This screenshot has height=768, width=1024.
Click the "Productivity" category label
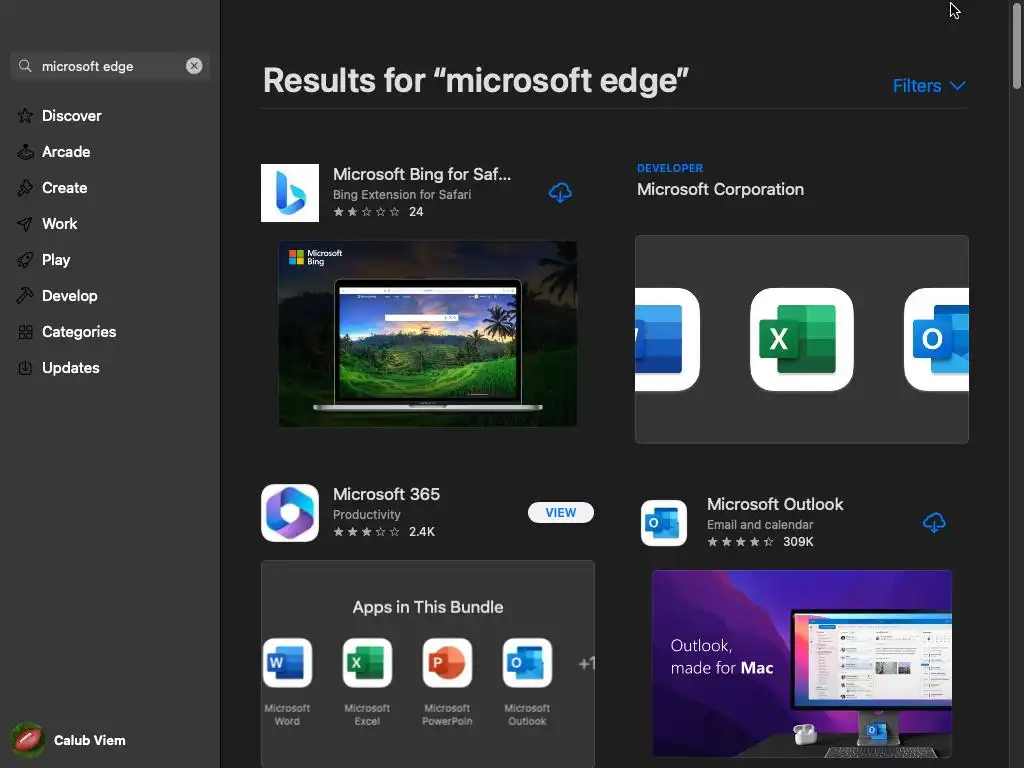[366, 515]
